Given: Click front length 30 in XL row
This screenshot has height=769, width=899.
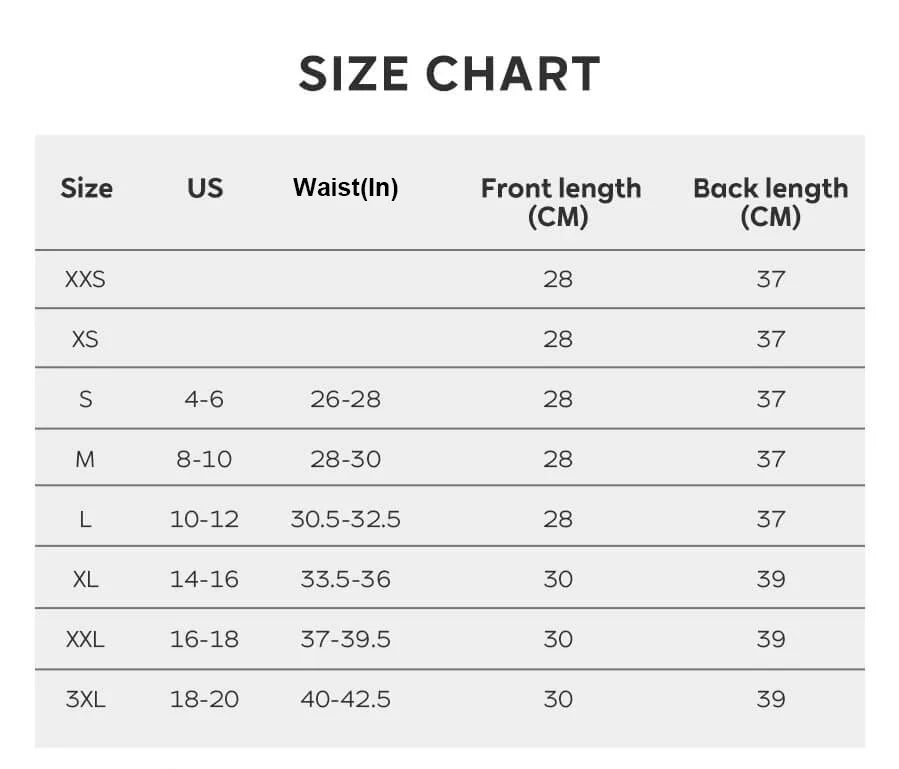Looking at the screenshot, I should [558, 579].
